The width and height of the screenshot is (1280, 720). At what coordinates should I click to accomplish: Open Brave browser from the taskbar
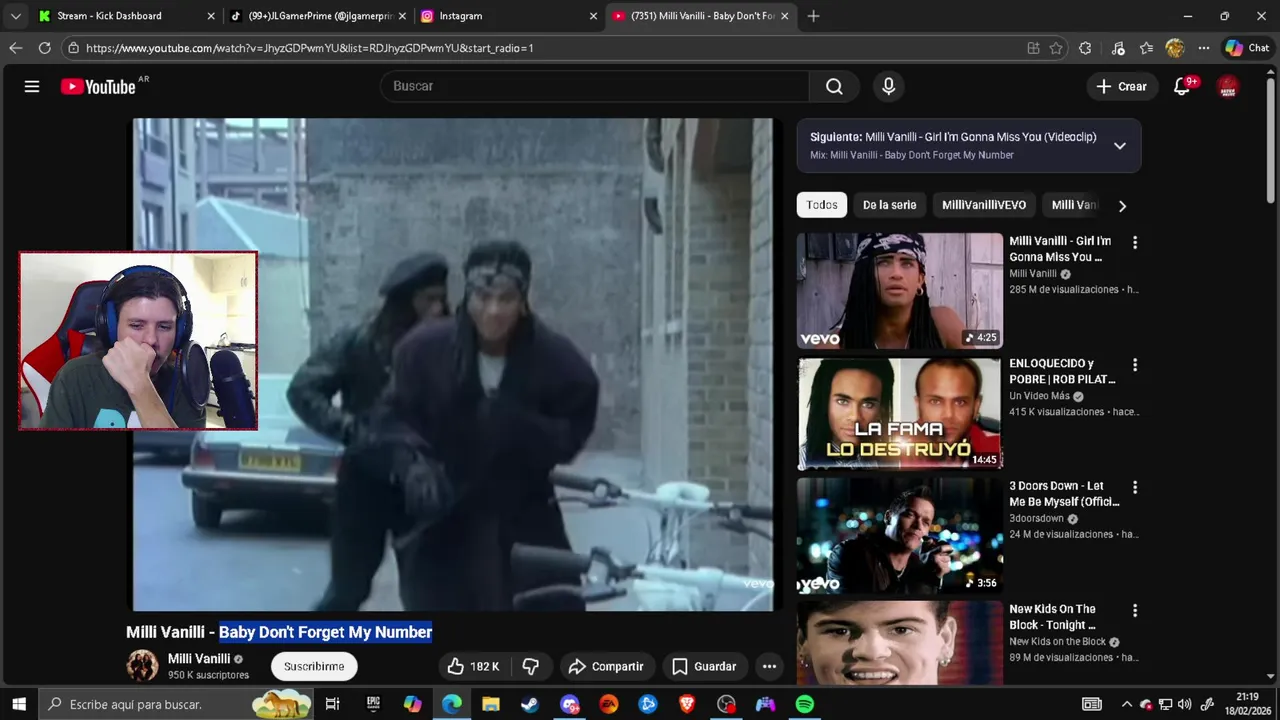[687, 704]
